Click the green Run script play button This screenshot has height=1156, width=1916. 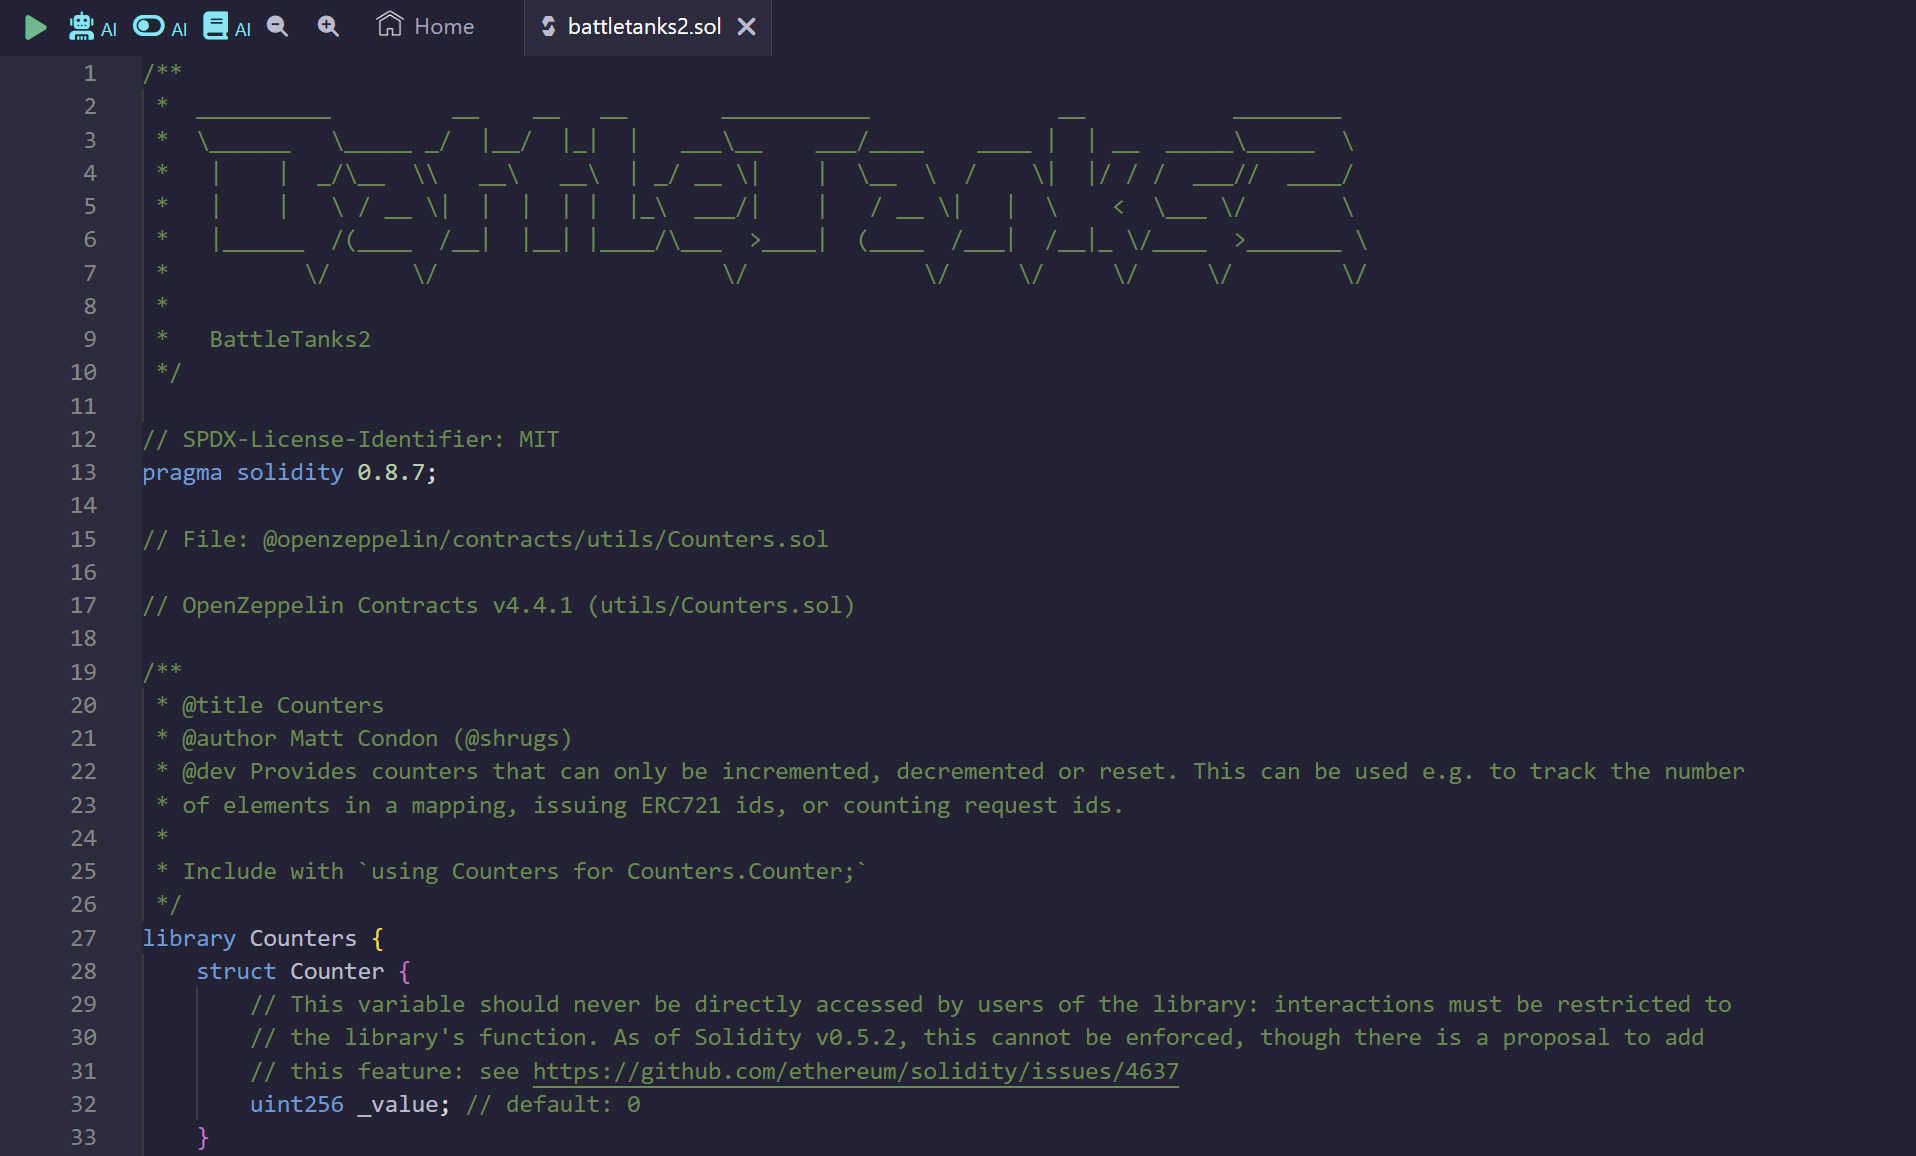coord(35,27)
